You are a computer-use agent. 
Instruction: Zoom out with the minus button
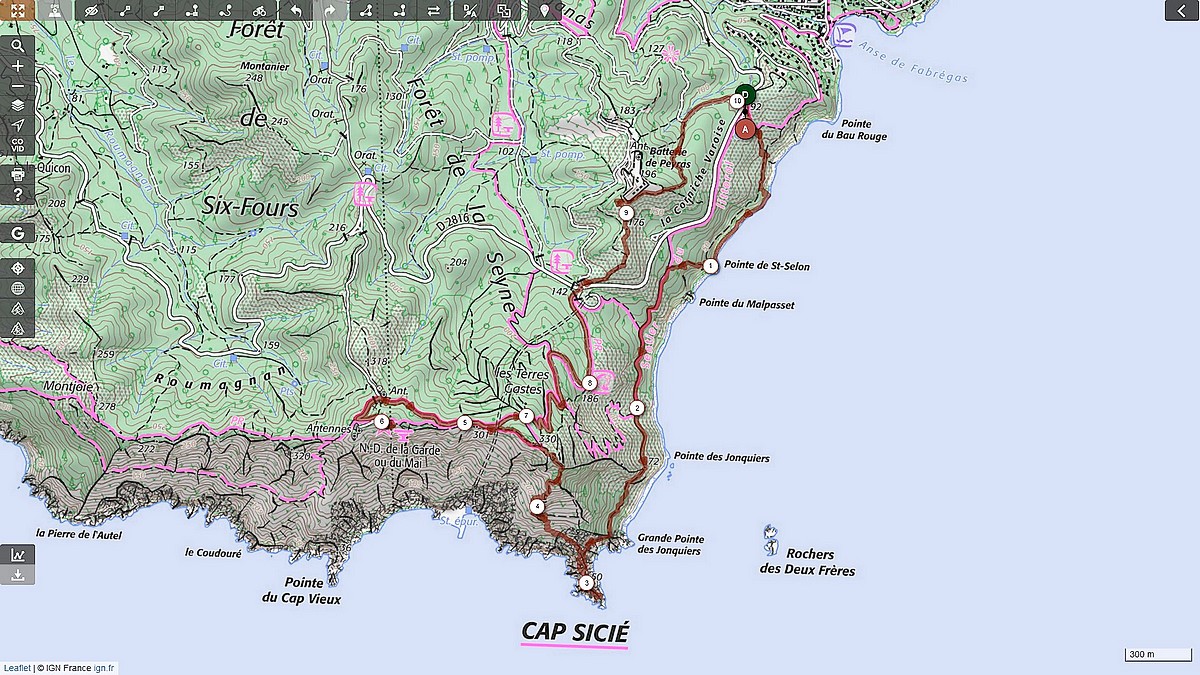(x=17, y=85)
